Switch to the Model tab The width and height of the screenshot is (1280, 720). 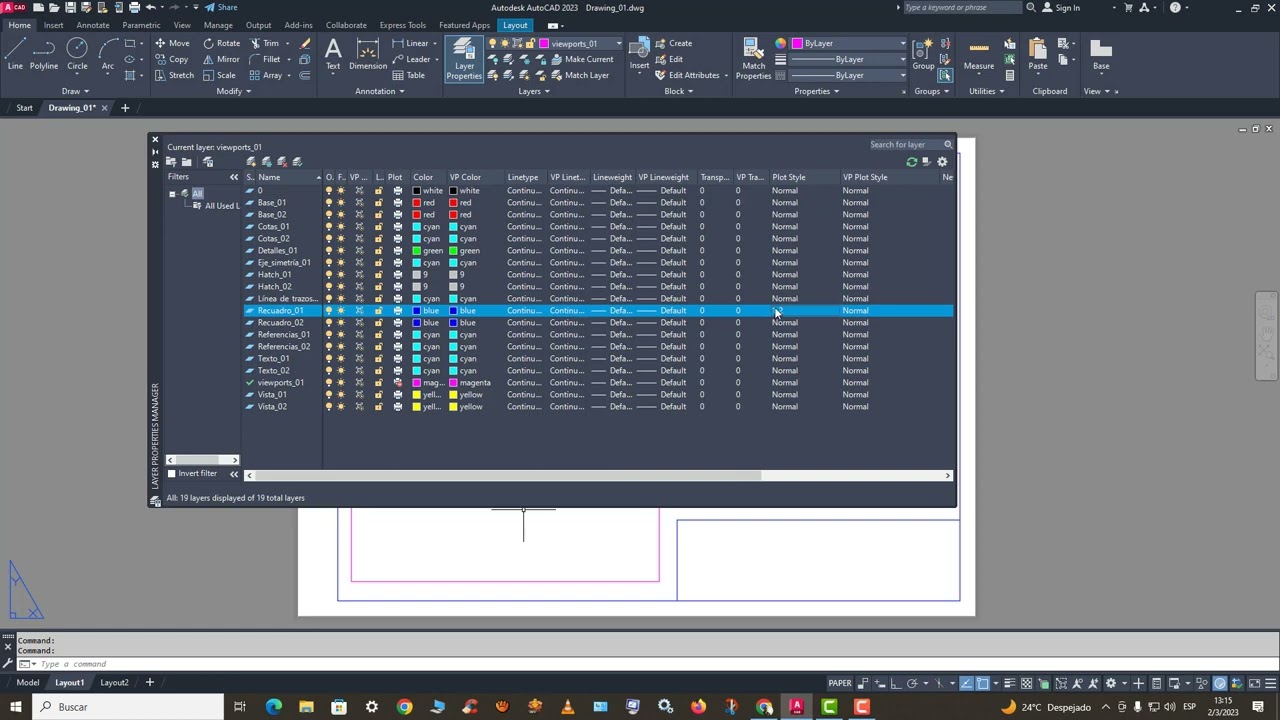pos(27,683)
